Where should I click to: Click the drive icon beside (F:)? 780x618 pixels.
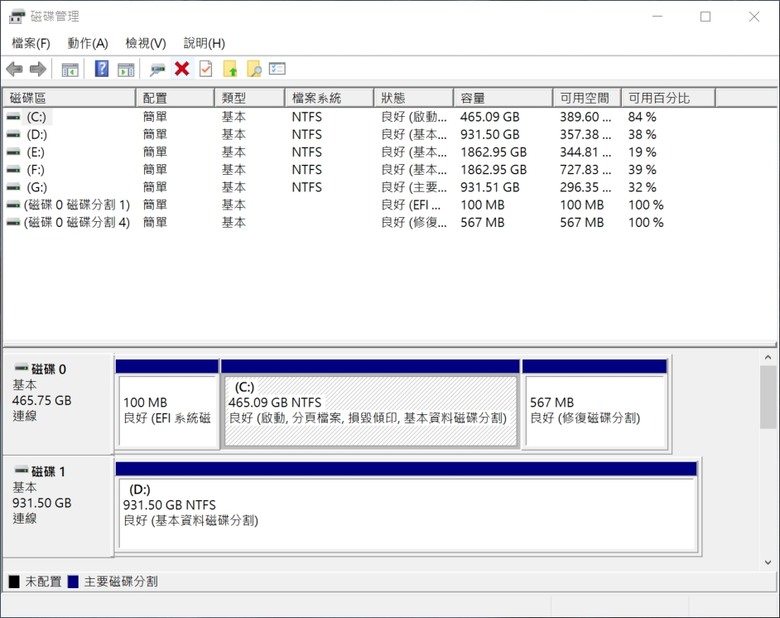(13, 170)
